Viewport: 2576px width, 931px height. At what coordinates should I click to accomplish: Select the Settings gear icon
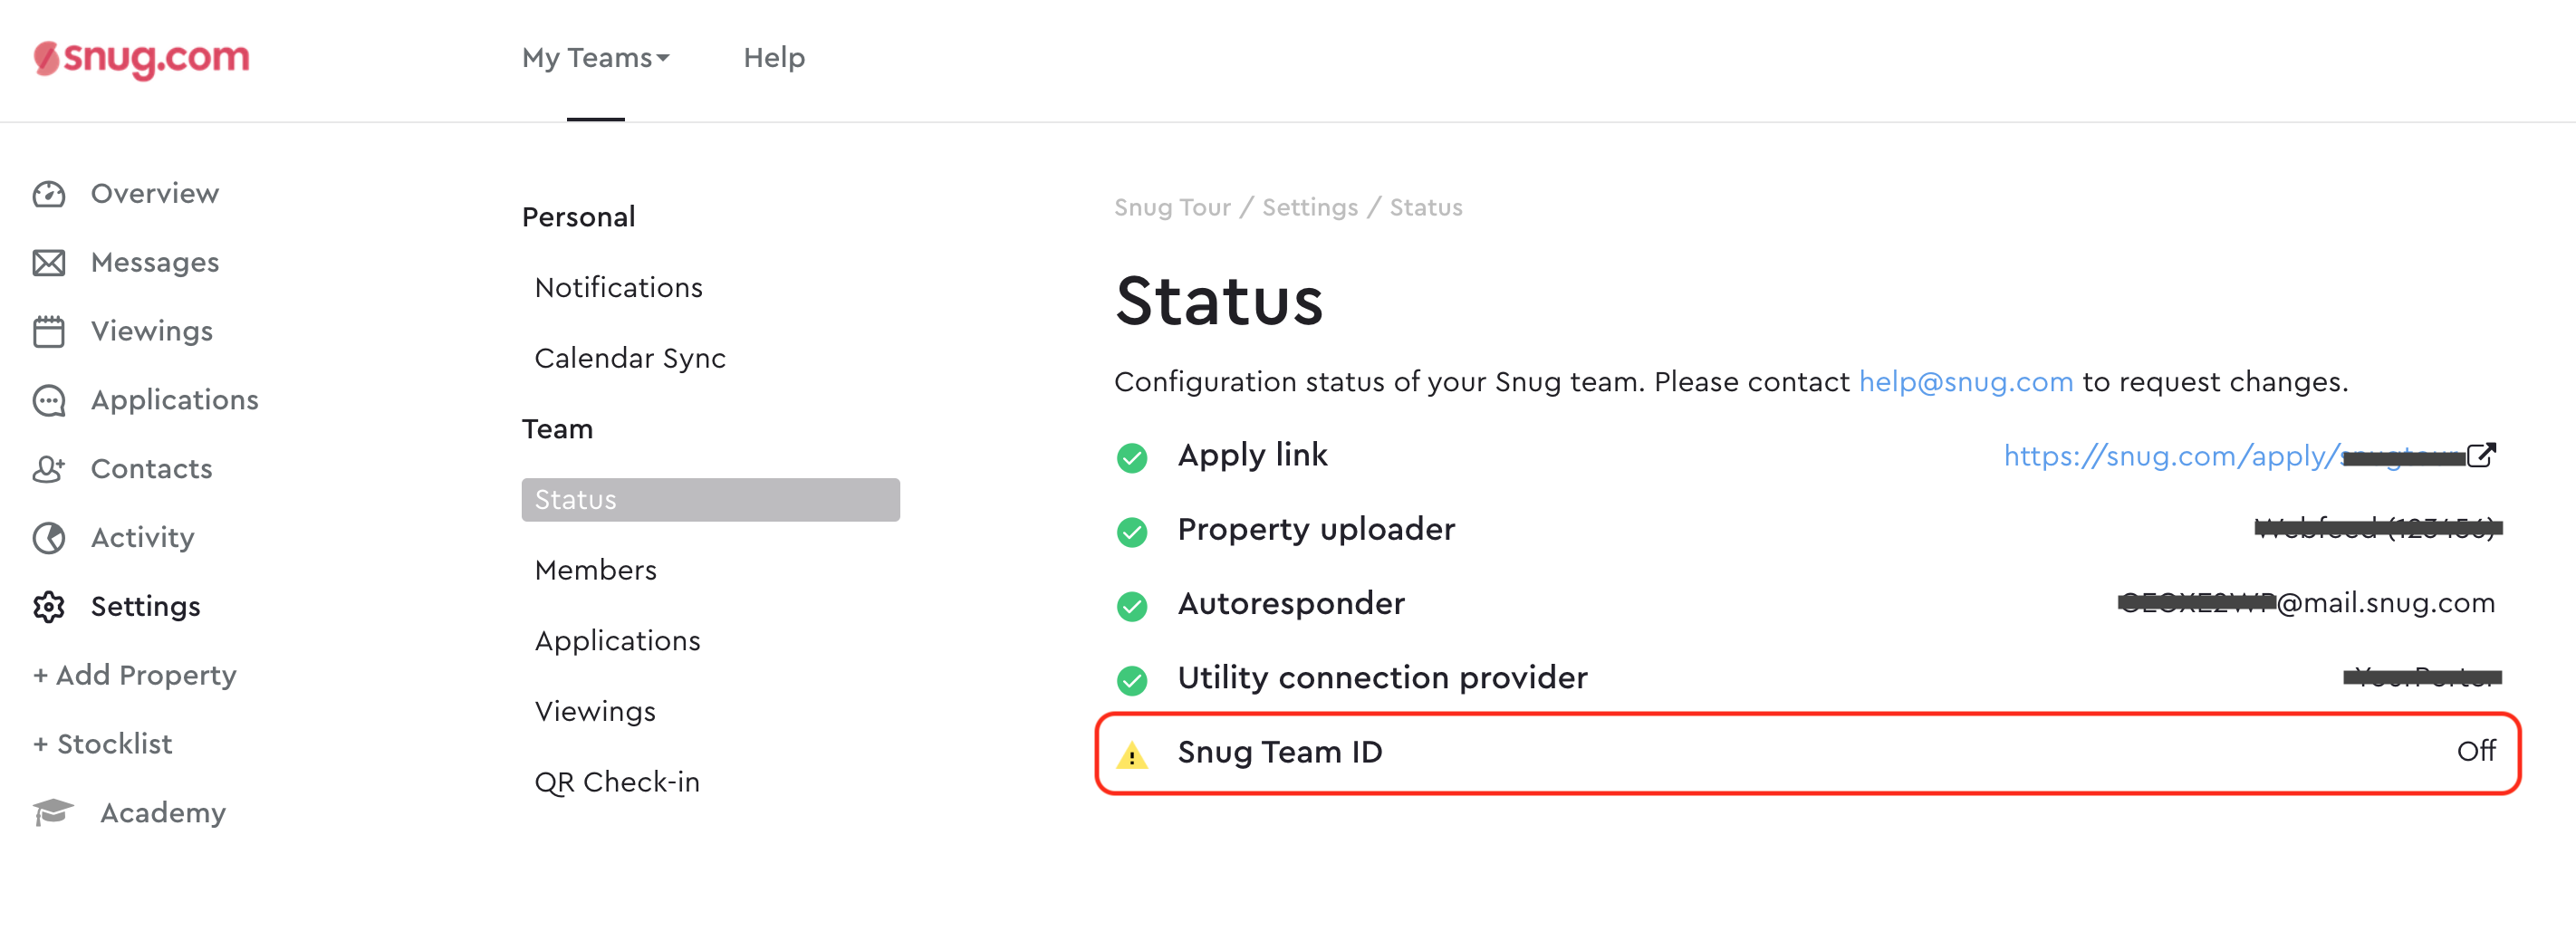(49, 607)
